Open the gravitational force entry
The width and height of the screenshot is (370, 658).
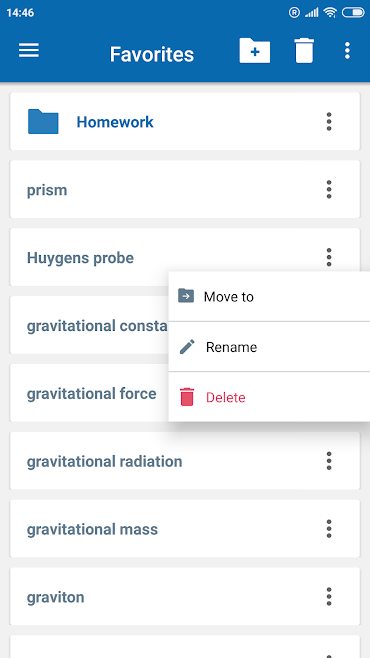[89, 394]
